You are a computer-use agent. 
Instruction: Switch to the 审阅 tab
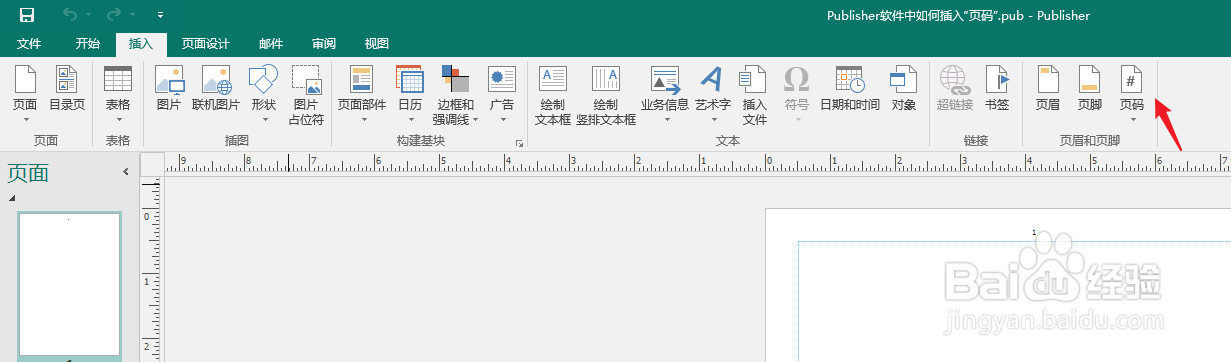pos(323,44)
